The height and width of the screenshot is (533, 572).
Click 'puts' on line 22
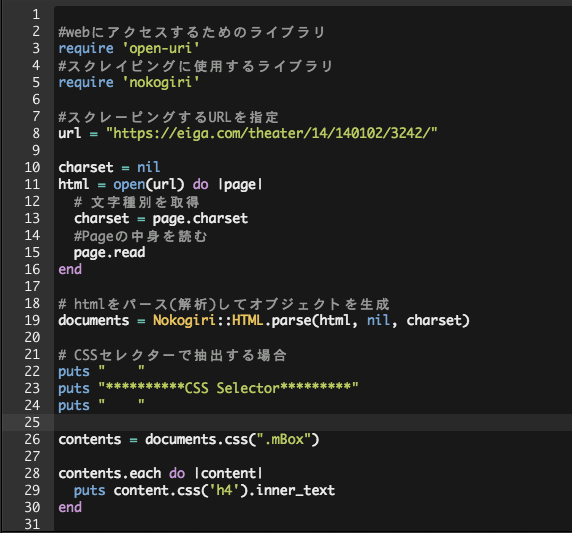(x=74, y=372)
